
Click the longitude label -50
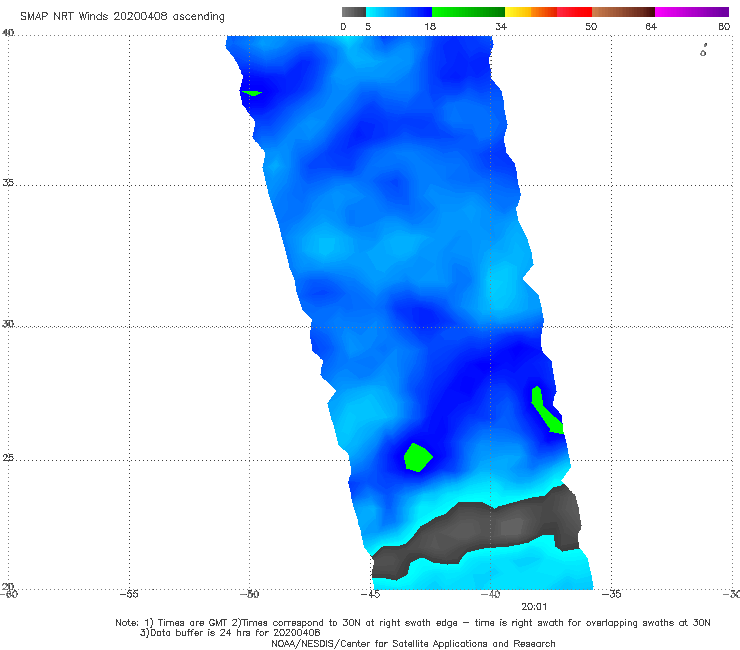pyautogui.click(x=249, y=594)
